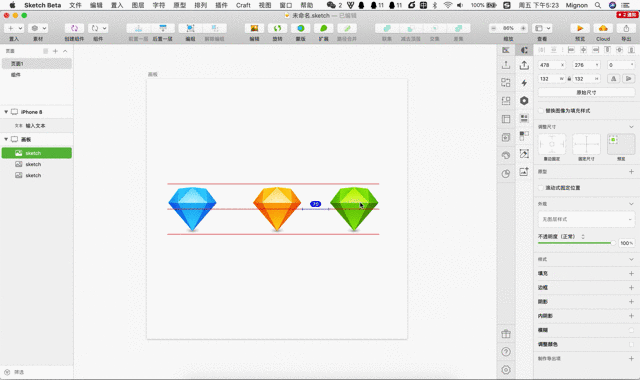The image size is (640, 380).
Task: Click the lightning bolt plugin icon
Action: tap(524, 83)
